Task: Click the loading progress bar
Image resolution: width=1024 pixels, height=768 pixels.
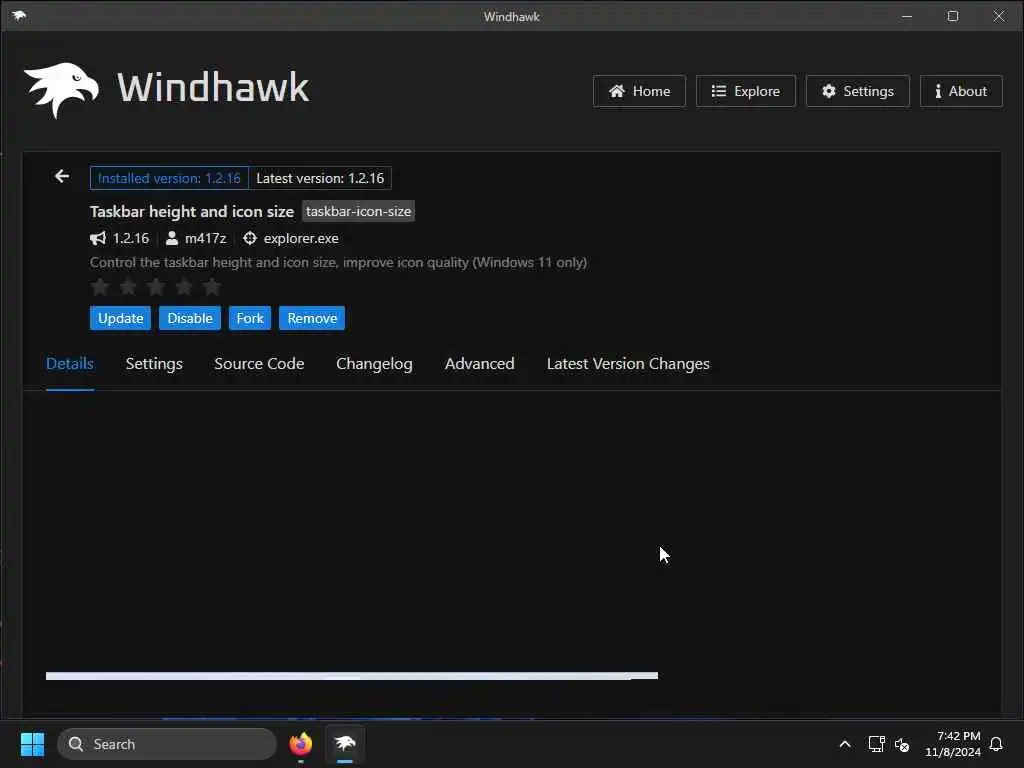Action: coord(352,676)
